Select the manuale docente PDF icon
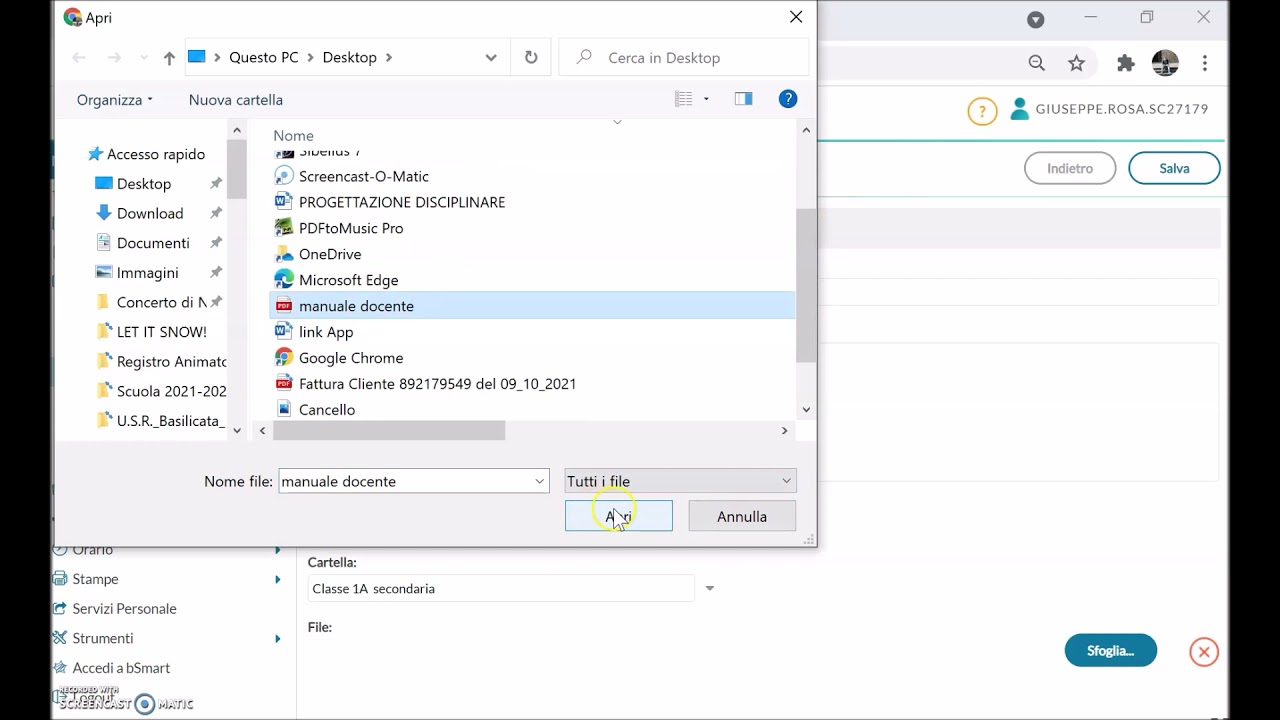 coord(284,306)
